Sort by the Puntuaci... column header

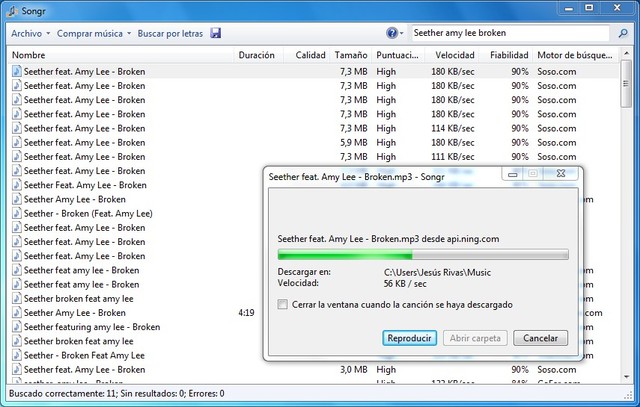(398, 55)
